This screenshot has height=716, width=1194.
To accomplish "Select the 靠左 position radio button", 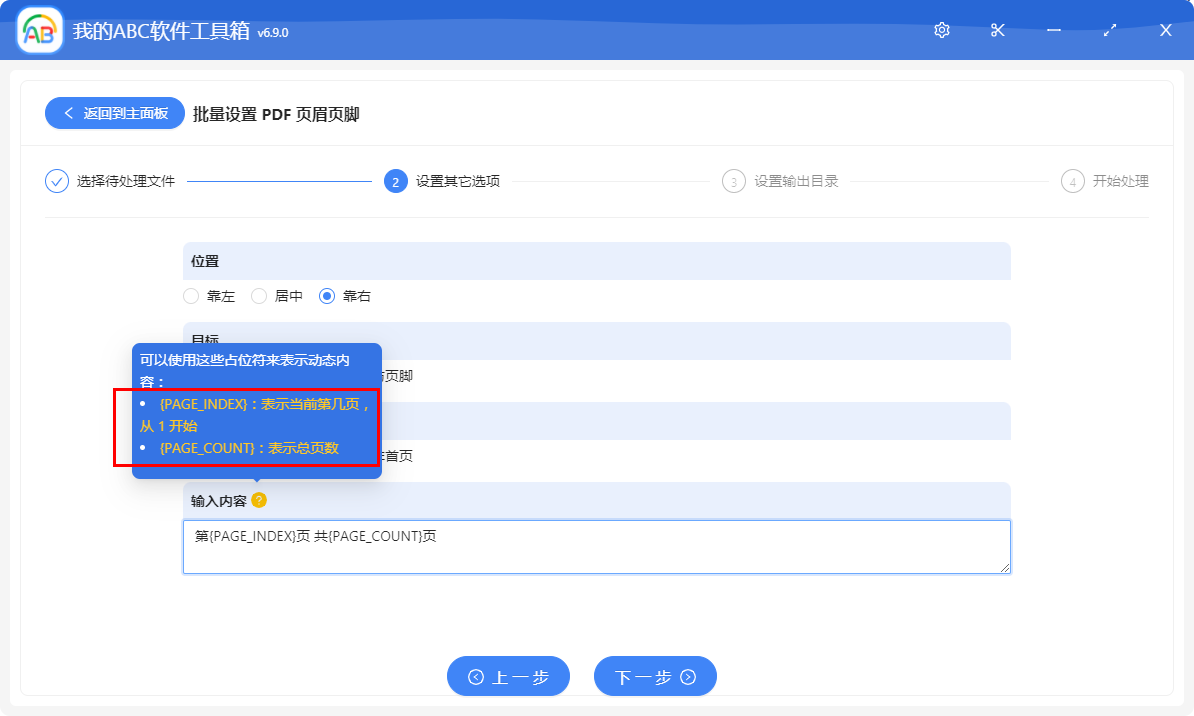I will click(x=190, y=295).
